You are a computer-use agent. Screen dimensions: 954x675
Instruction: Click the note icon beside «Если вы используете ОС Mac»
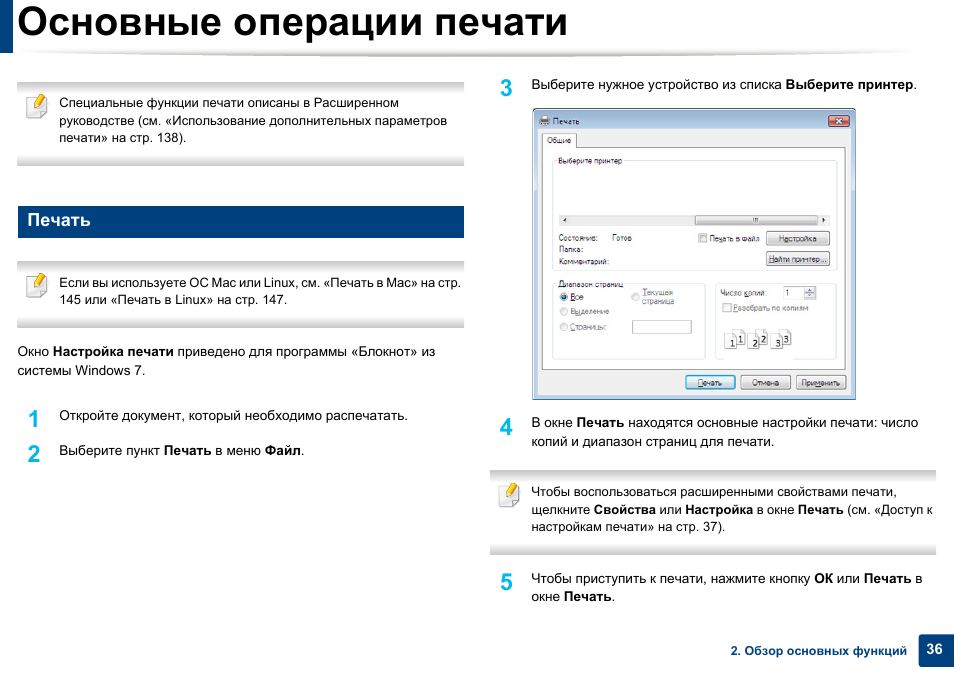click(x=37, y=285)
